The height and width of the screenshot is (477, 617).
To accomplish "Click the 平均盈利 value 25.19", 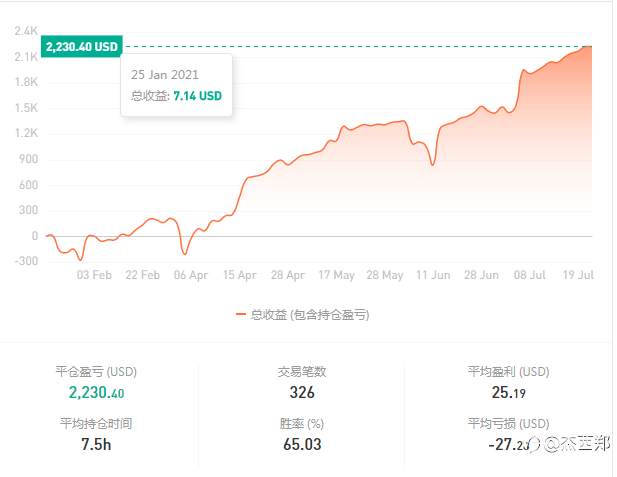I will 507,393.
